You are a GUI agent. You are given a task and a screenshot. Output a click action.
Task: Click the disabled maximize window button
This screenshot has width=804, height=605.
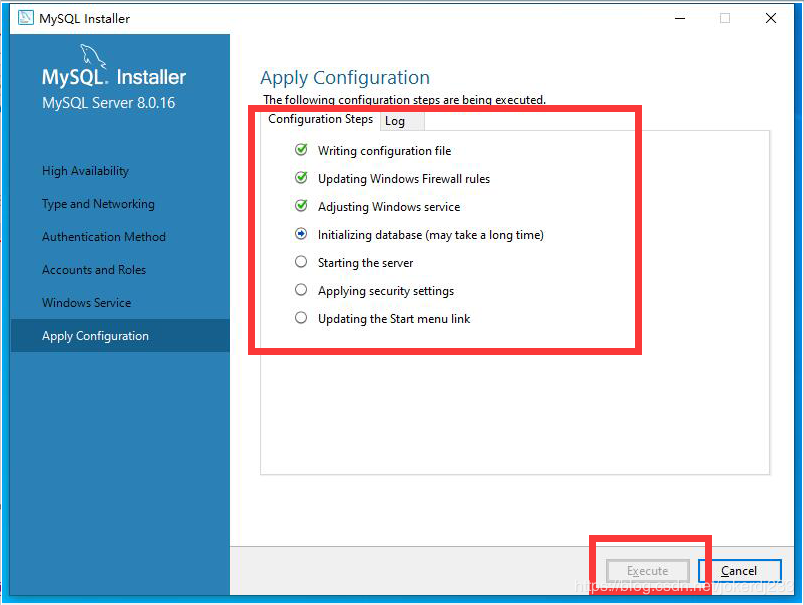point(725,18)
